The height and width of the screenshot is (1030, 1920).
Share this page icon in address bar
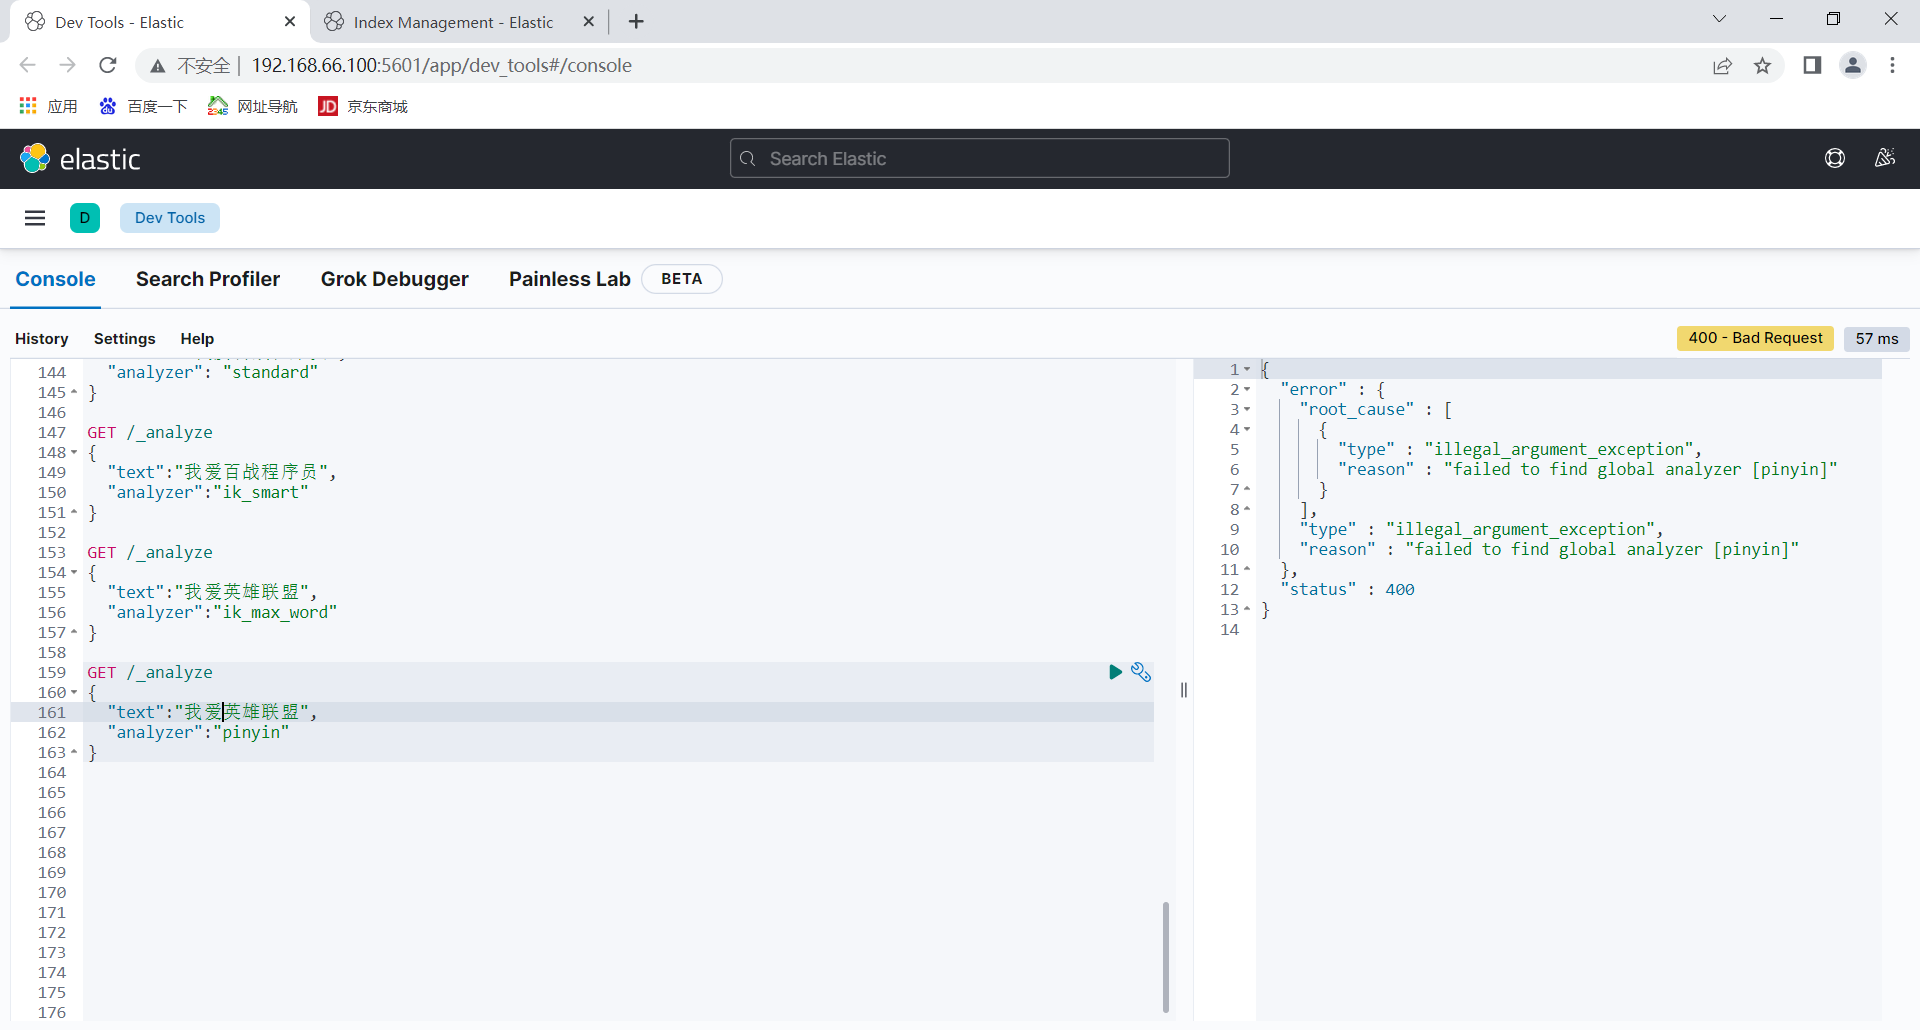click(x=1722, y=66)
